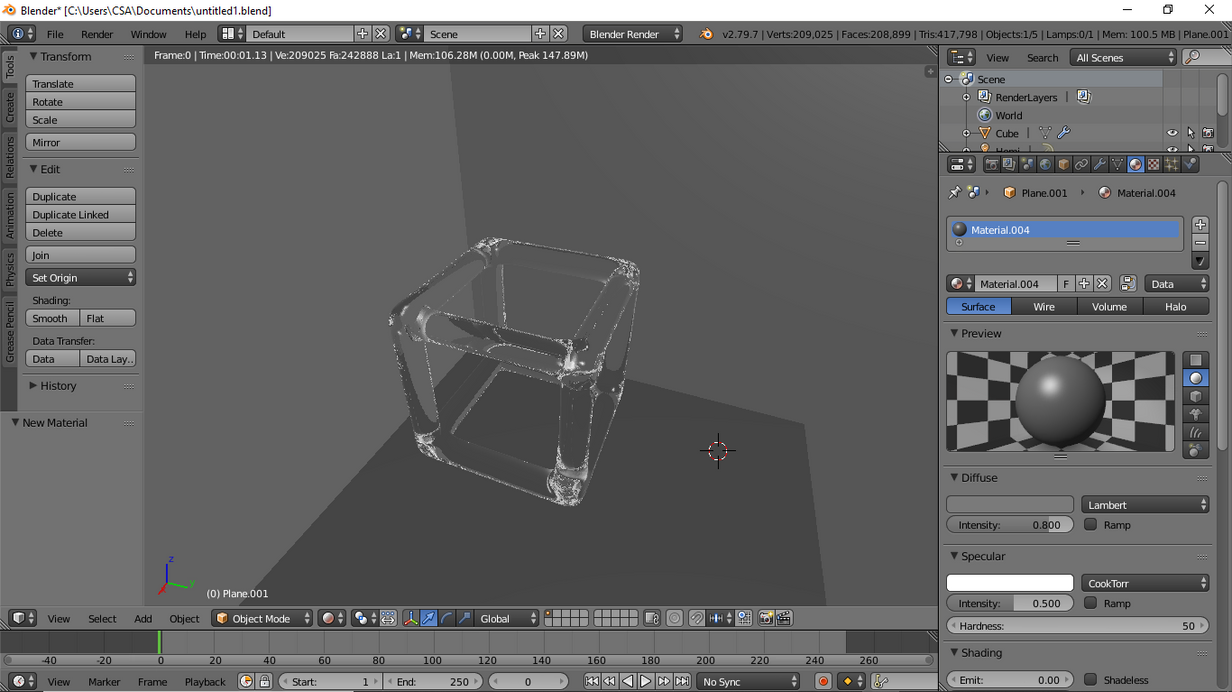Open the Particles properties tab
Viewport: 1232px width, 692px height.
click(x=1171, y=164)
